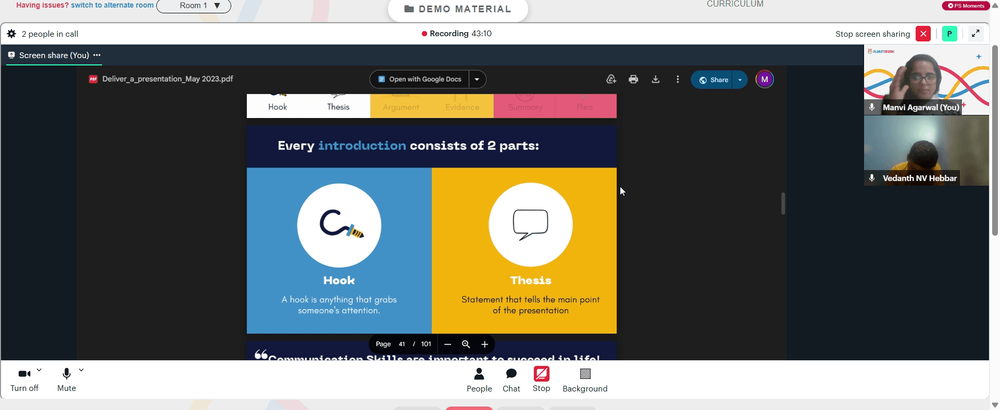Mute the microphone
The height and width of the screenshot is (410, 1000).
pos(66,379)
